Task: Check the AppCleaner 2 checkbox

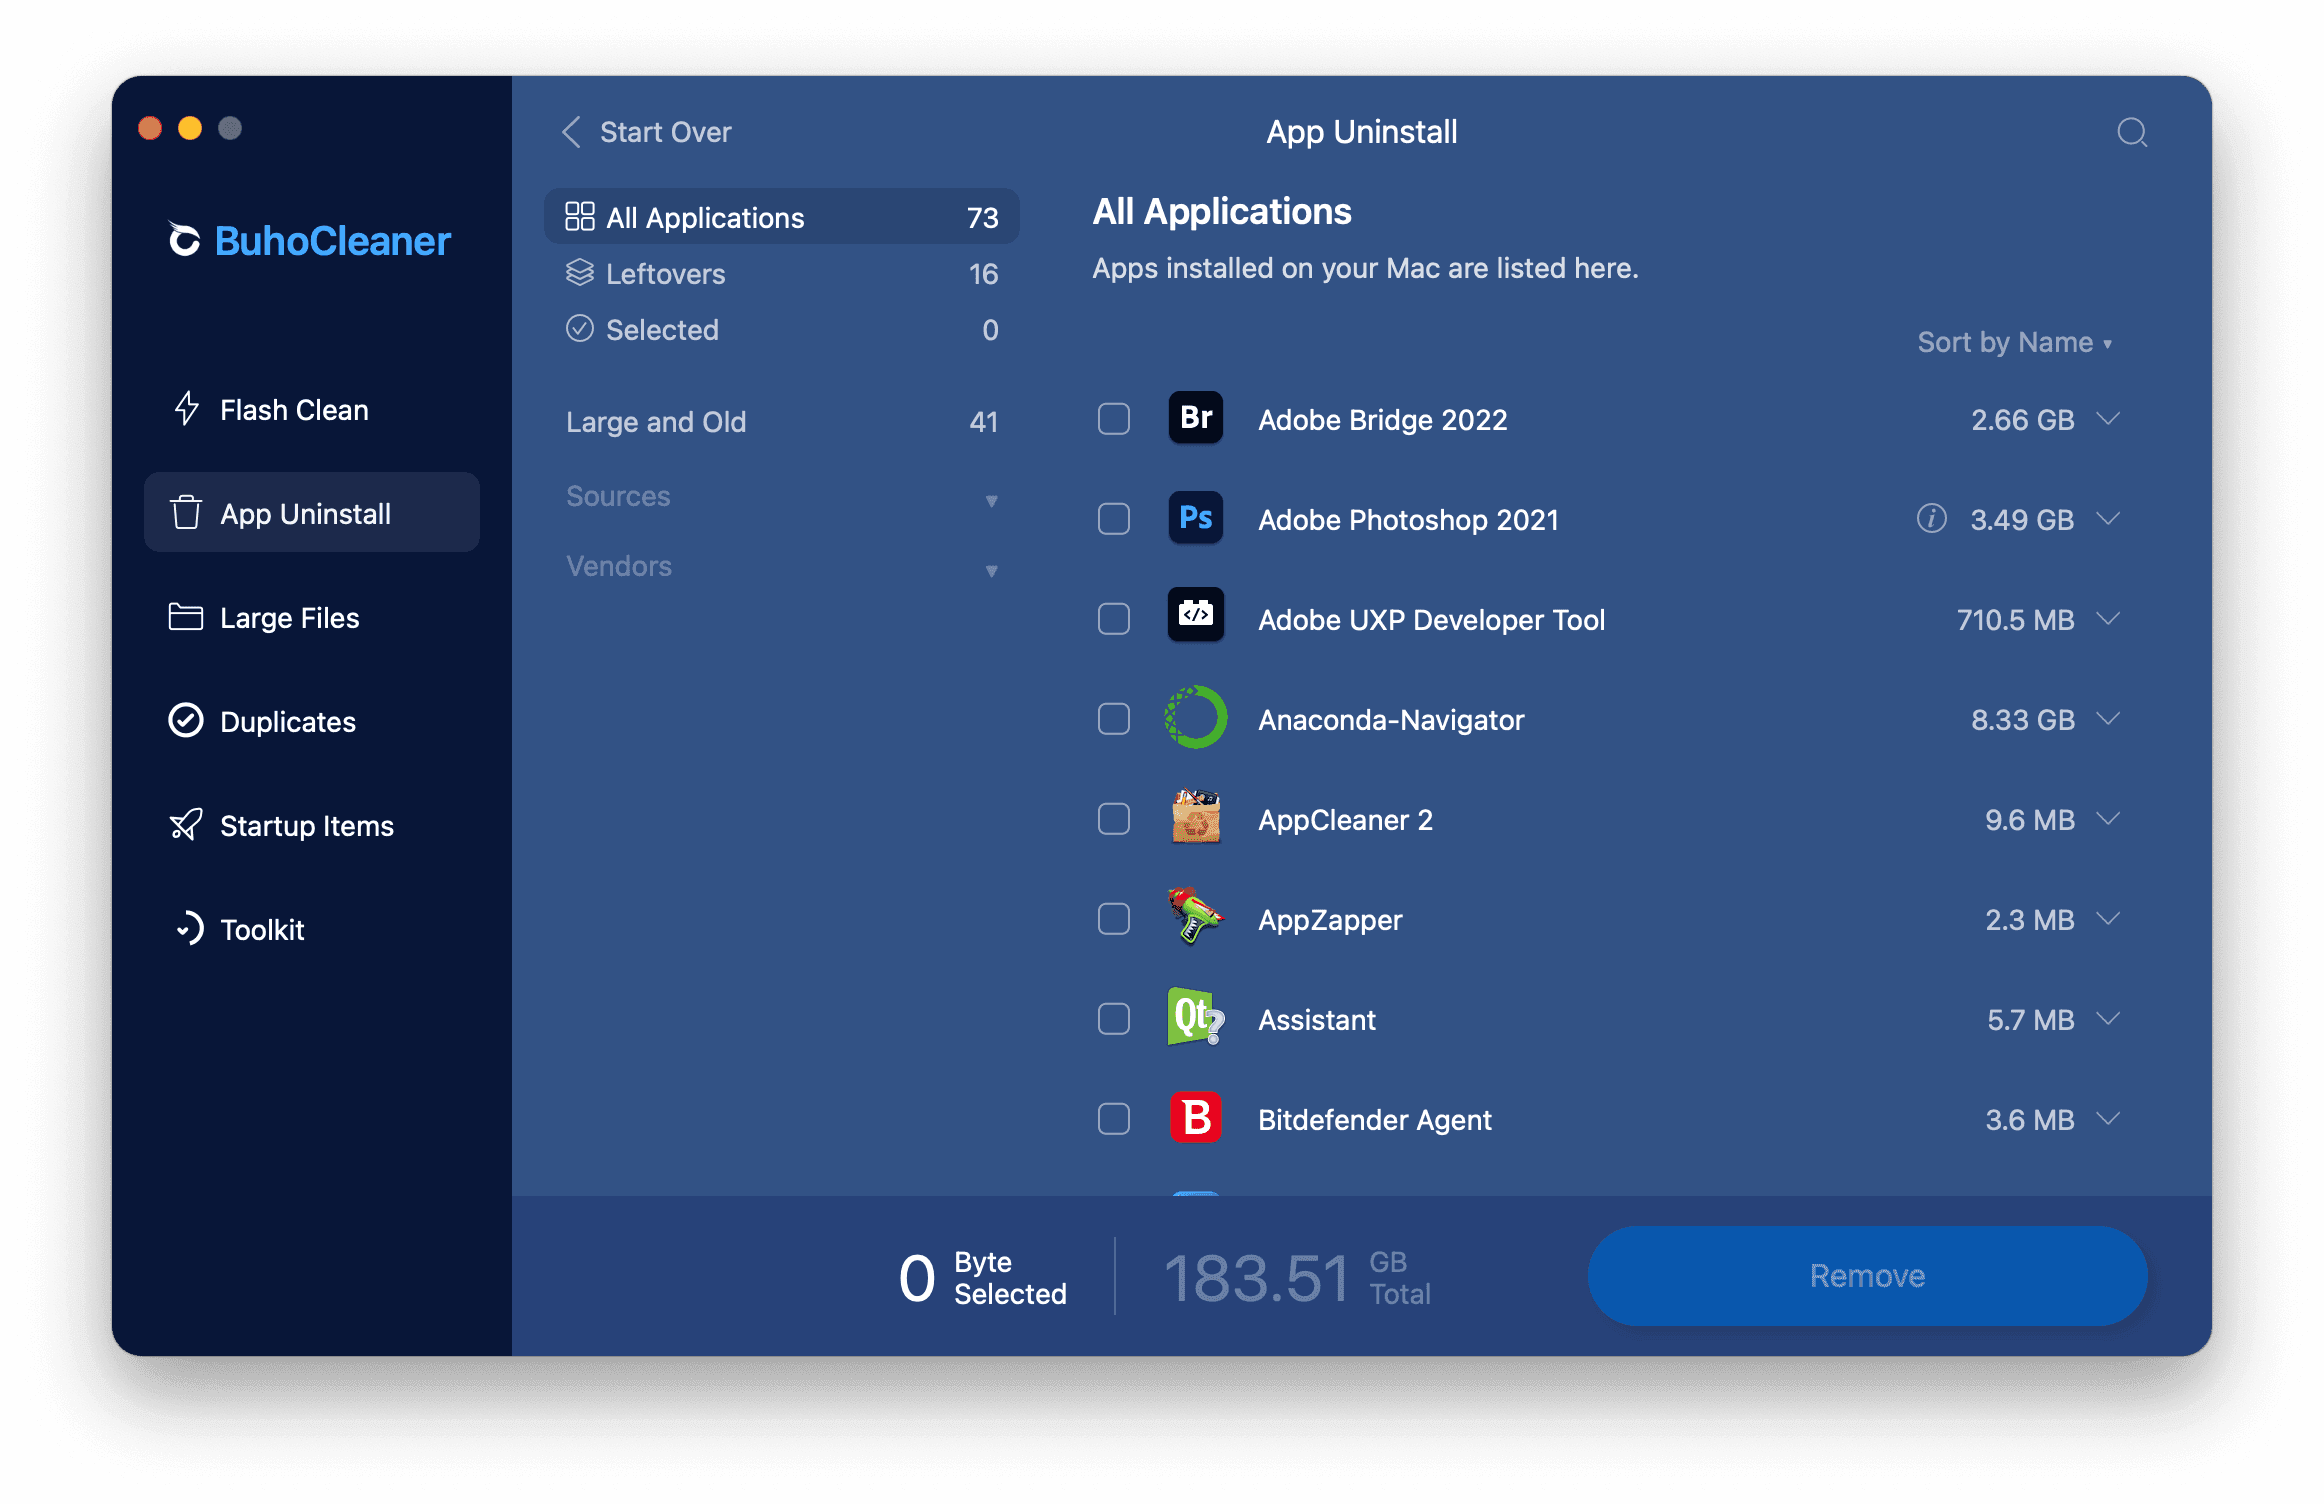Action: point(1115,820)
